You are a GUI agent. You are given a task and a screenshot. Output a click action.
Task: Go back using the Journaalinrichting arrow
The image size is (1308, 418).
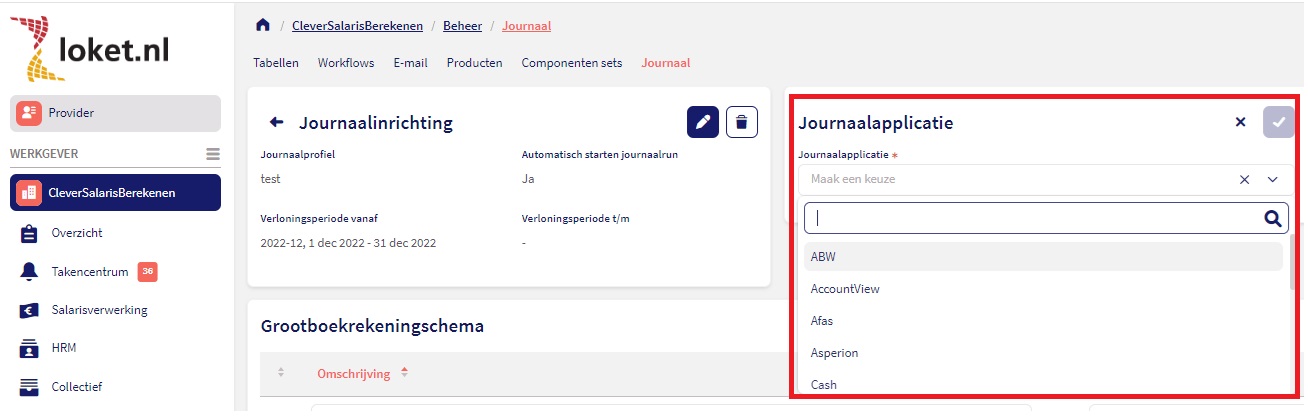[x=277, y=122]
